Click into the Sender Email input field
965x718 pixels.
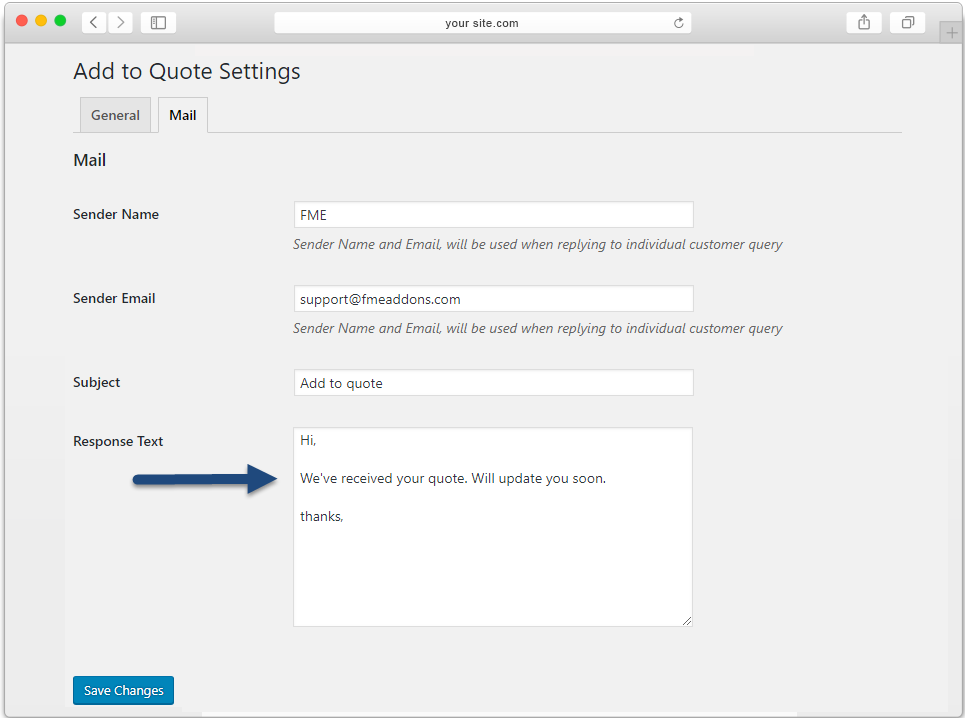pyautogui.click(x=494, y=299)
